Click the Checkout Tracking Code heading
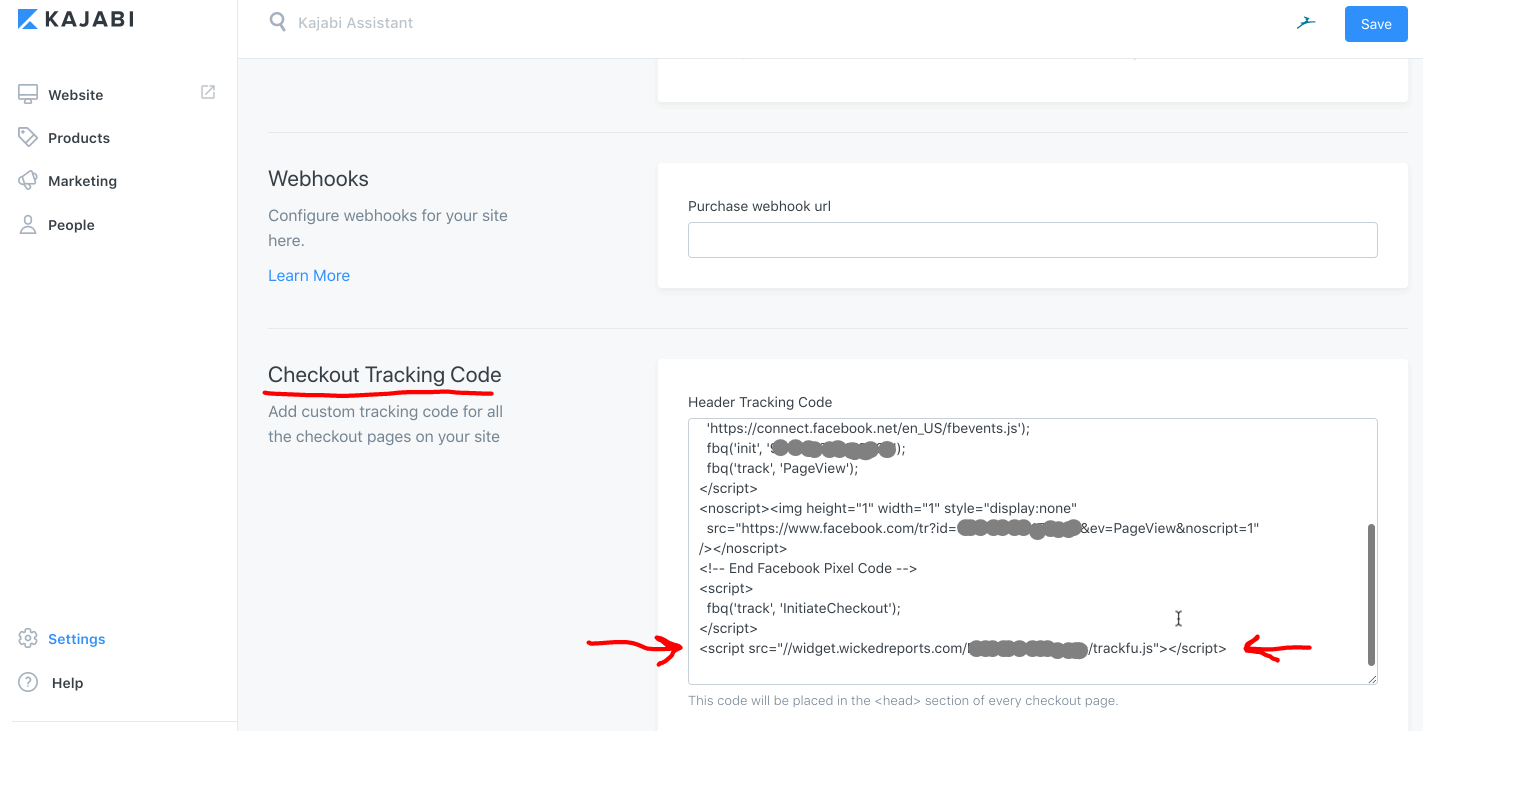Image resolution: width=1526 pixels, height=804 pixels. pyautogui.click(x=384, y=374)
